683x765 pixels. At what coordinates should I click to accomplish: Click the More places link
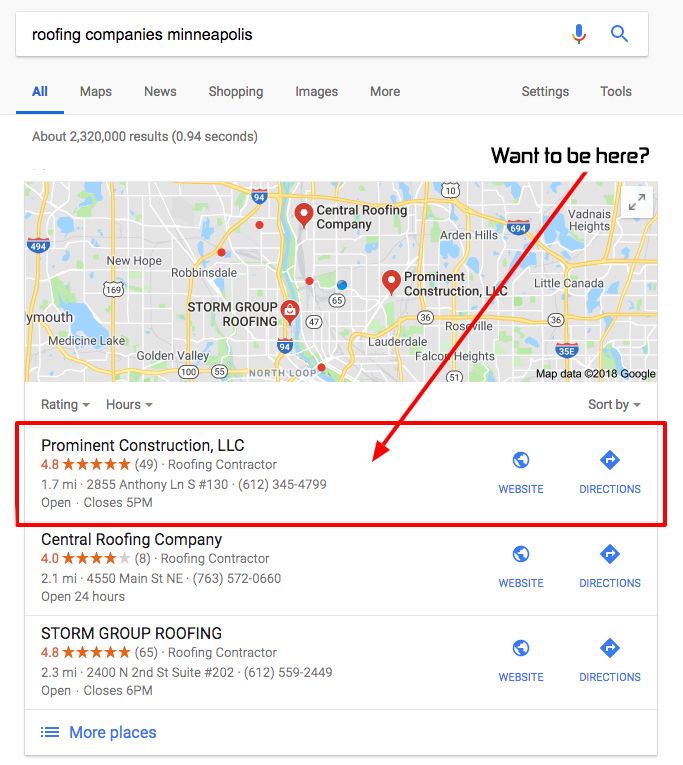[99, 732]
